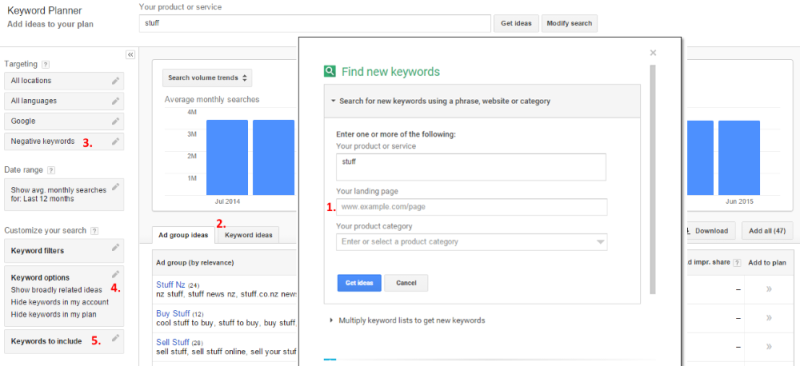
Task: Open Search volume trends dropdown
Action: point(207,78)
